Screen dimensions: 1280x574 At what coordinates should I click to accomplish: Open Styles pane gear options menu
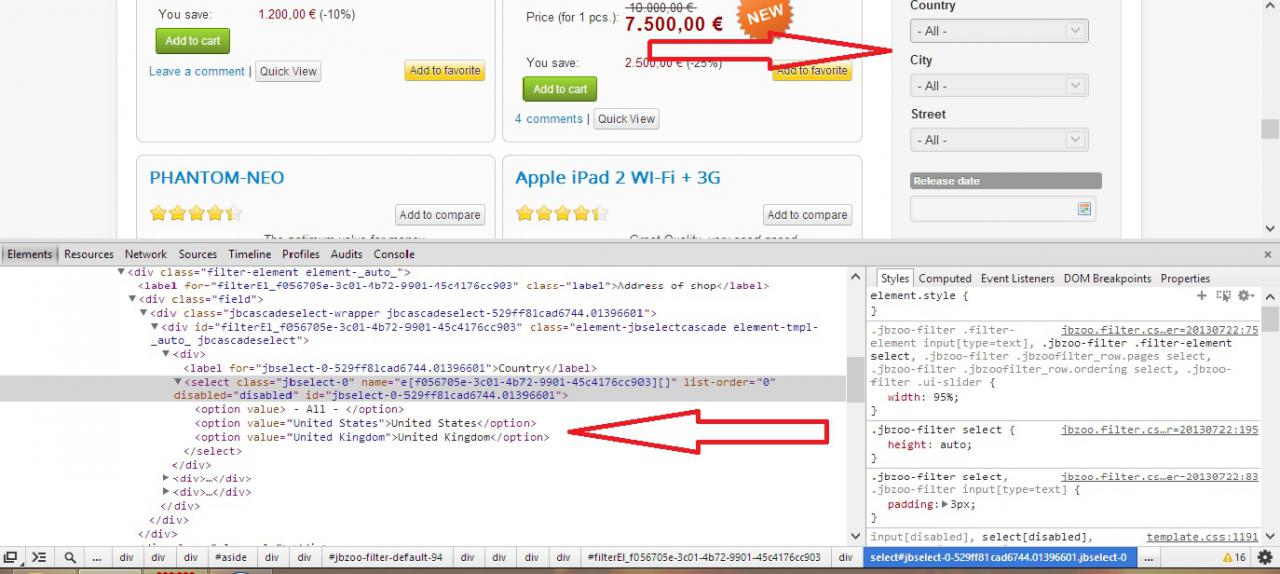click(1245, 296)
